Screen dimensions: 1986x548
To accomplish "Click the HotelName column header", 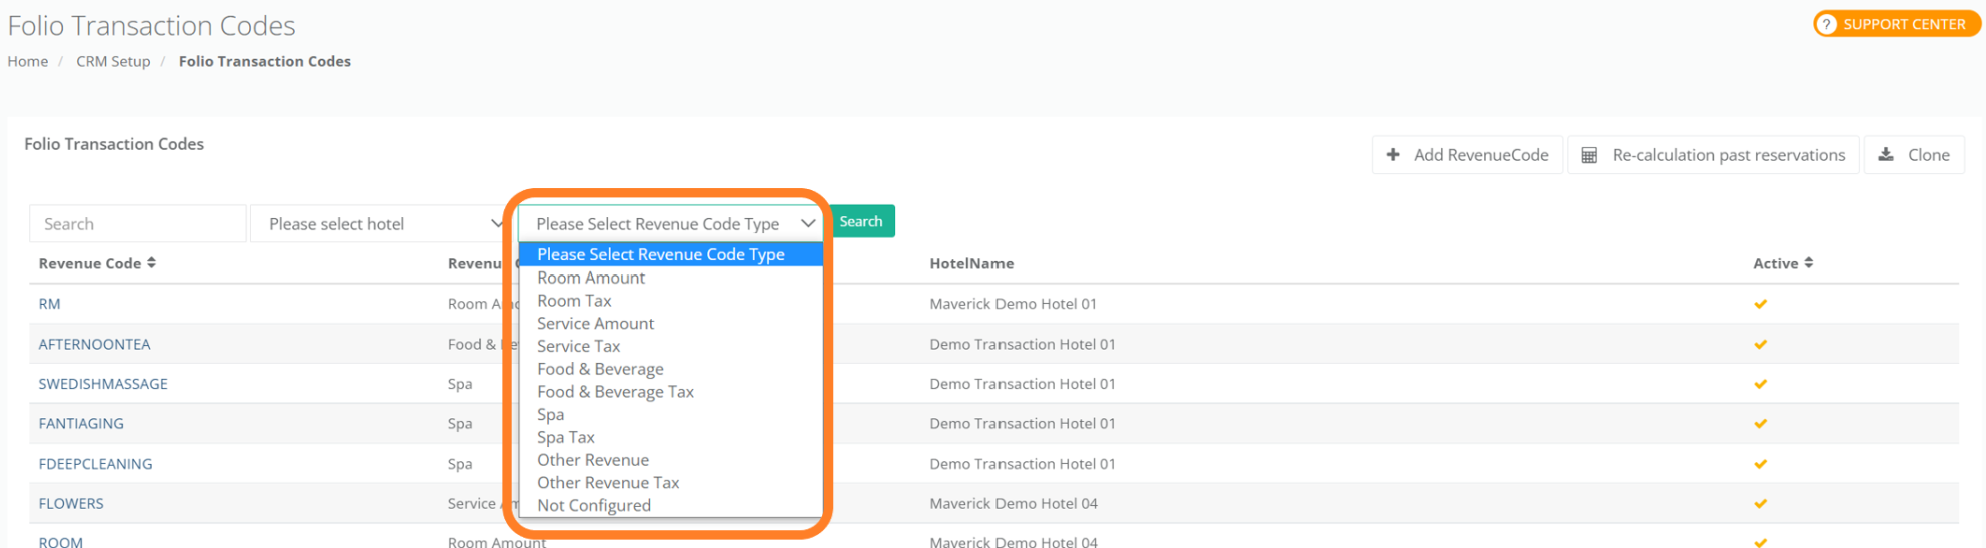I will coord(972,263).
